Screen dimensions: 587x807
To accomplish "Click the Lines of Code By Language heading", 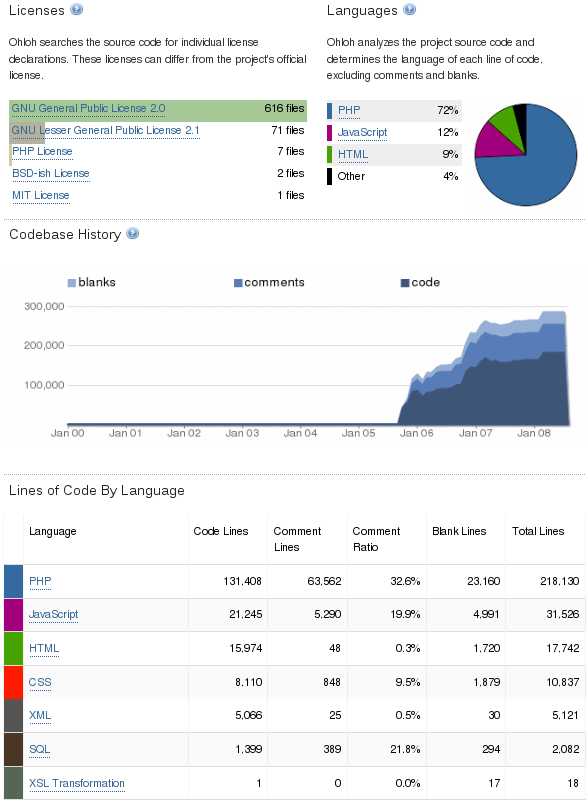I will tap(97, 490).
